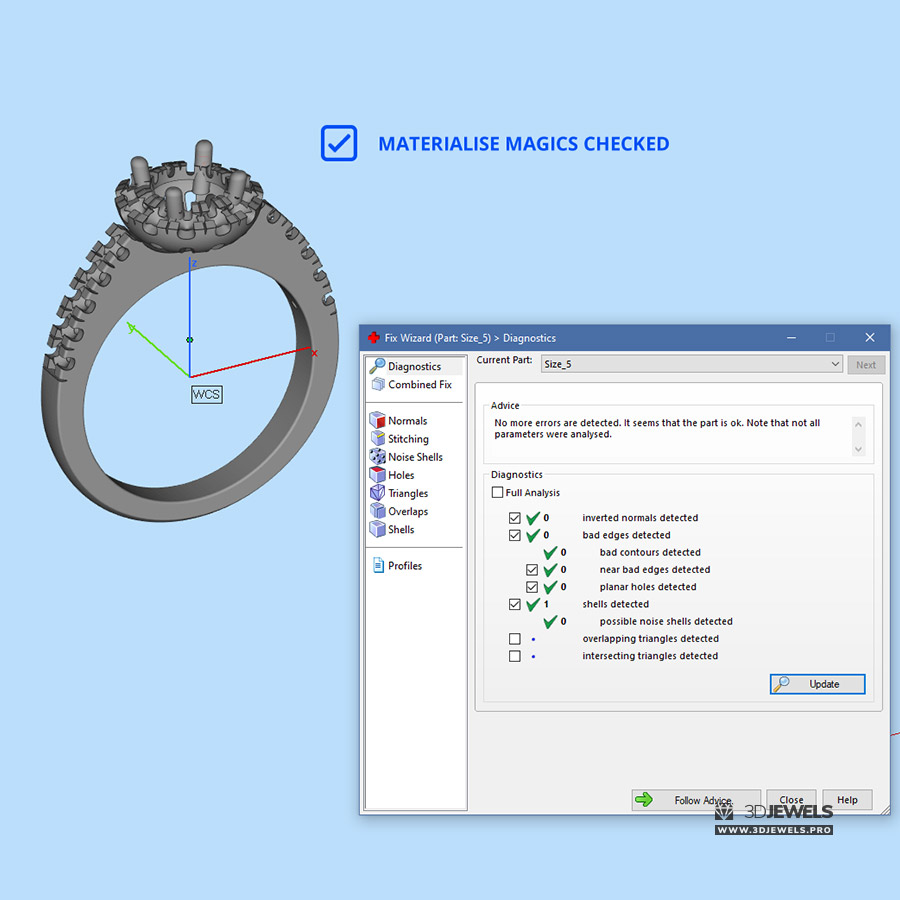This screenshot has height=900, width=900.
Task: Click the magnifier icon on Update button
Action: 781,684
